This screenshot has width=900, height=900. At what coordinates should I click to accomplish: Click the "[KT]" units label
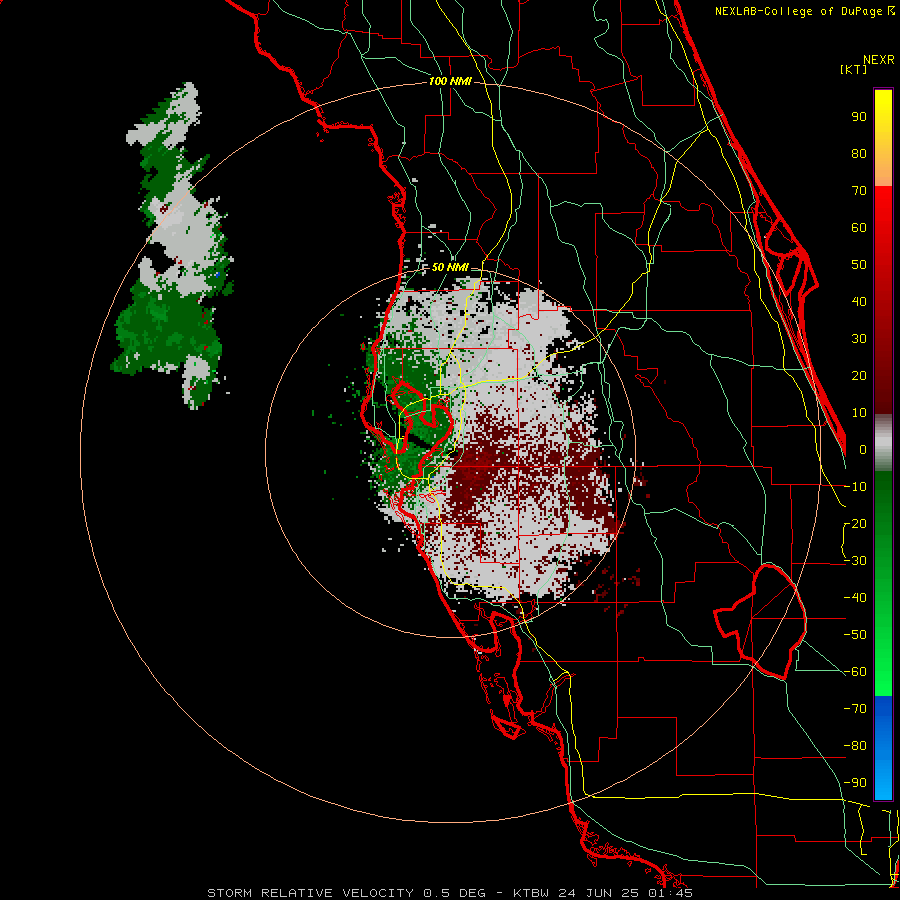click(853, 69)
